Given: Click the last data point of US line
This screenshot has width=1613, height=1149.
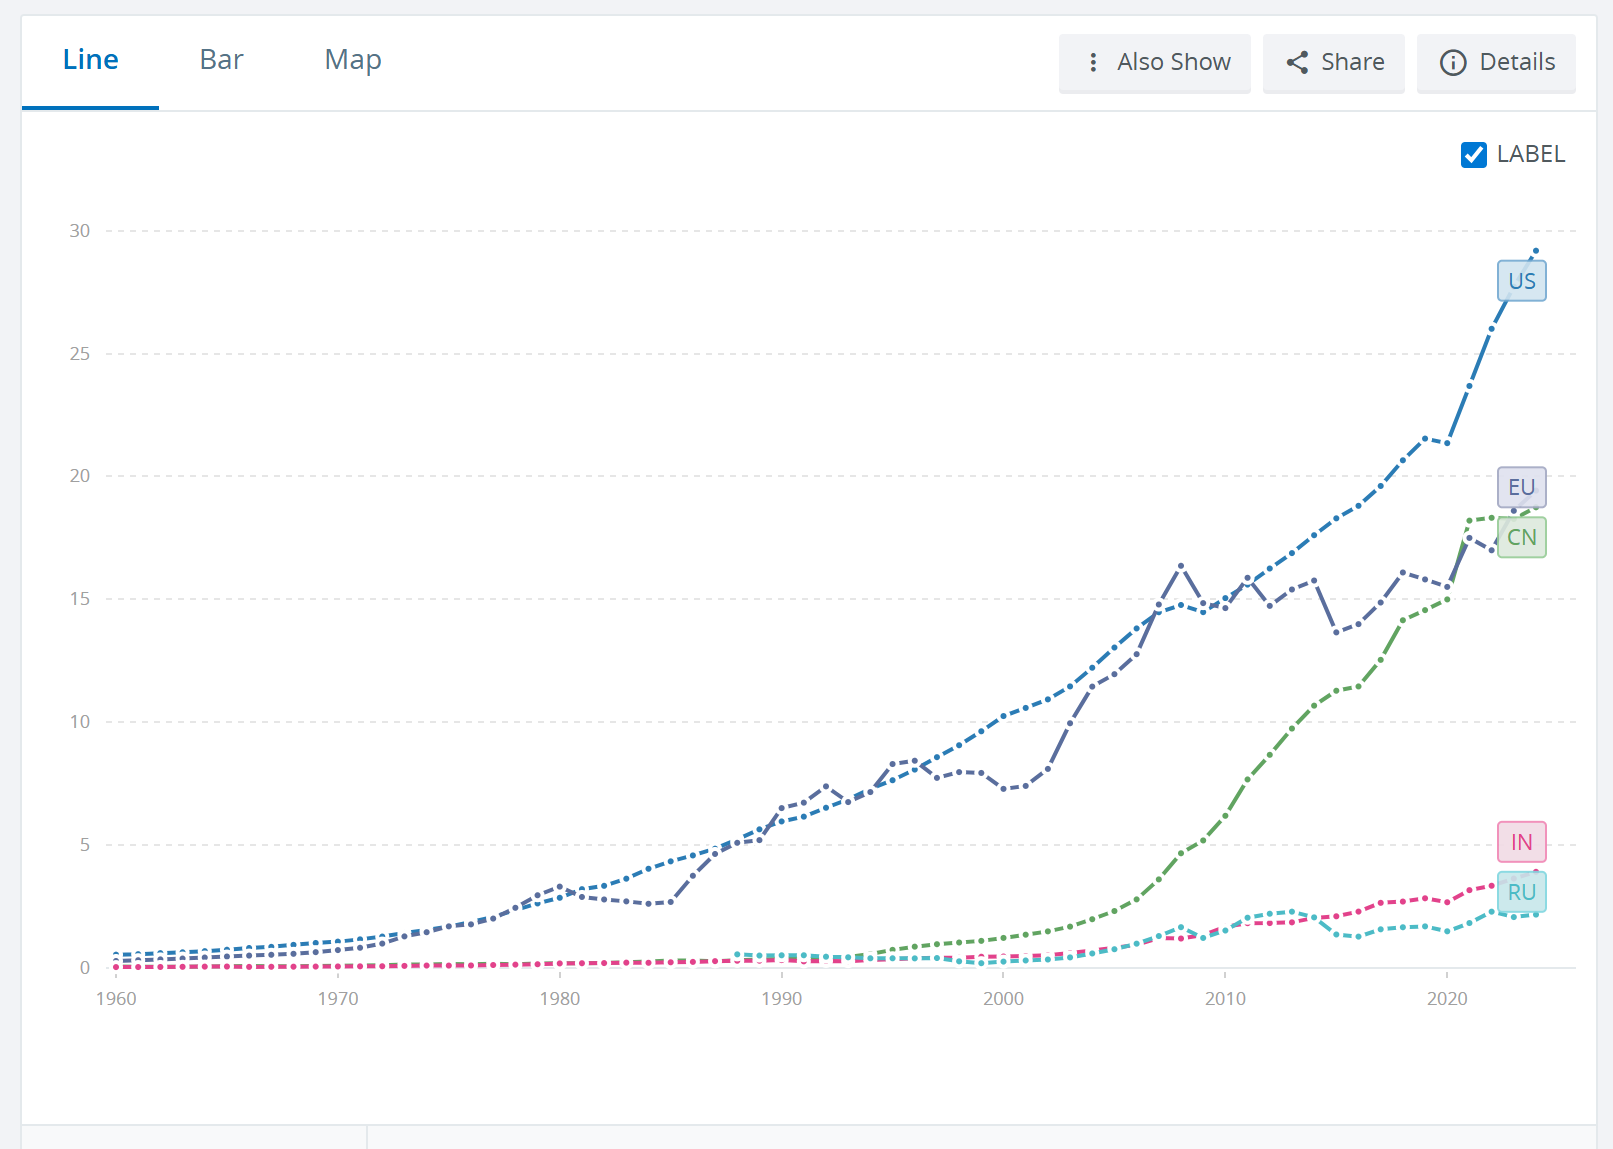Looking at the screenshot, I should 1536,250.
